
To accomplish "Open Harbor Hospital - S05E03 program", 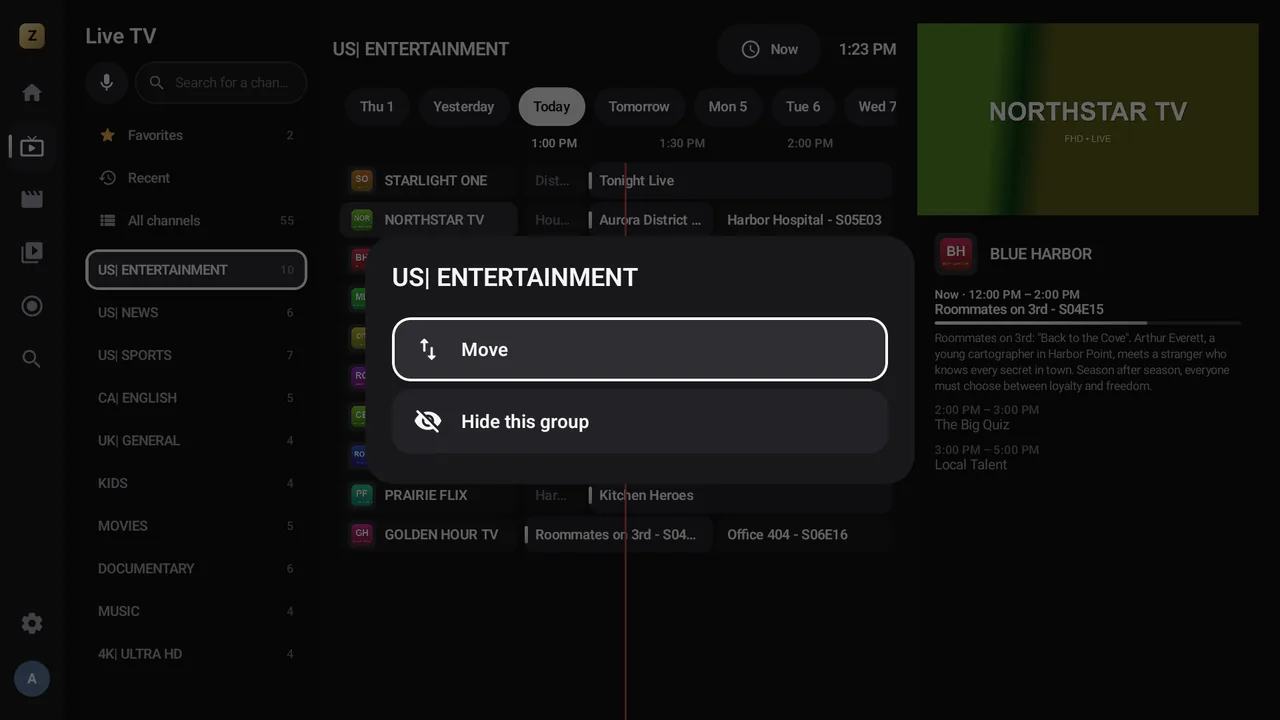I will [x=804, y=219].
